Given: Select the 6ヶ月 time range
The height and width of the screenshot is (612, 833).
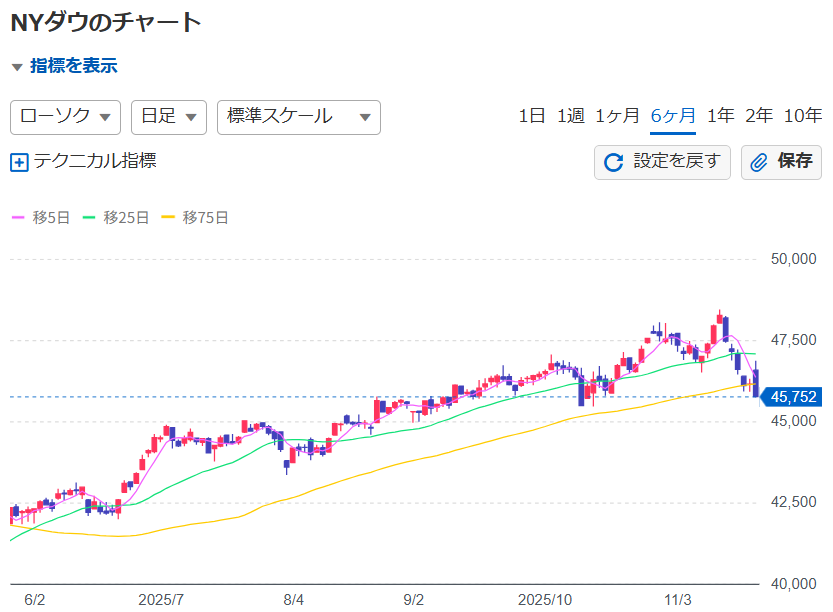Looking at the screenshot, I should click(x=673, y=116).
